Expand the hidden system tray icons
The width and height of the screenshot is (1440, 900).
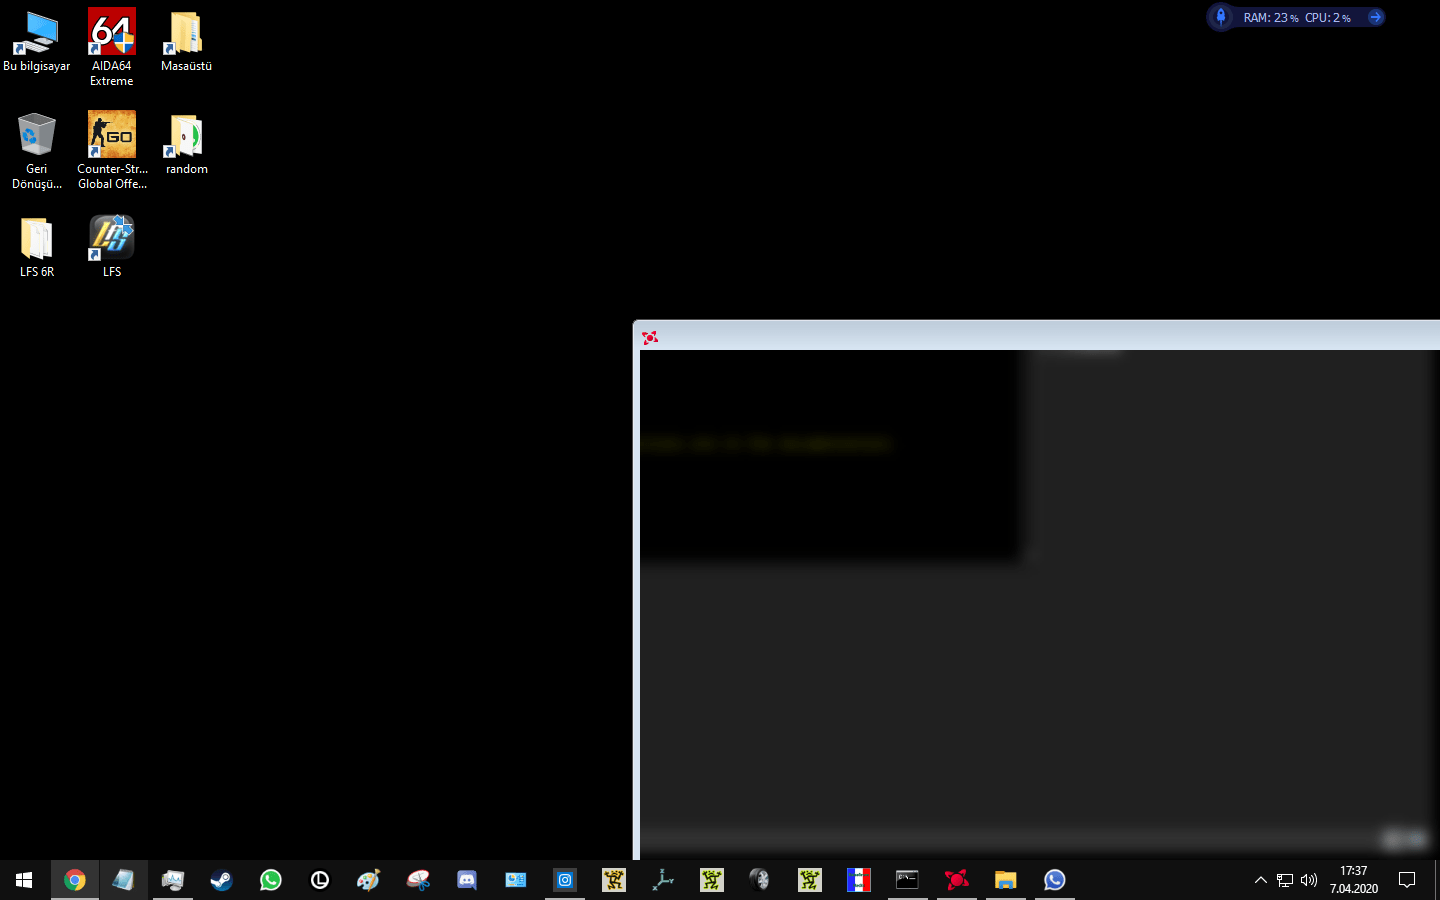(x=1260, y=880)
